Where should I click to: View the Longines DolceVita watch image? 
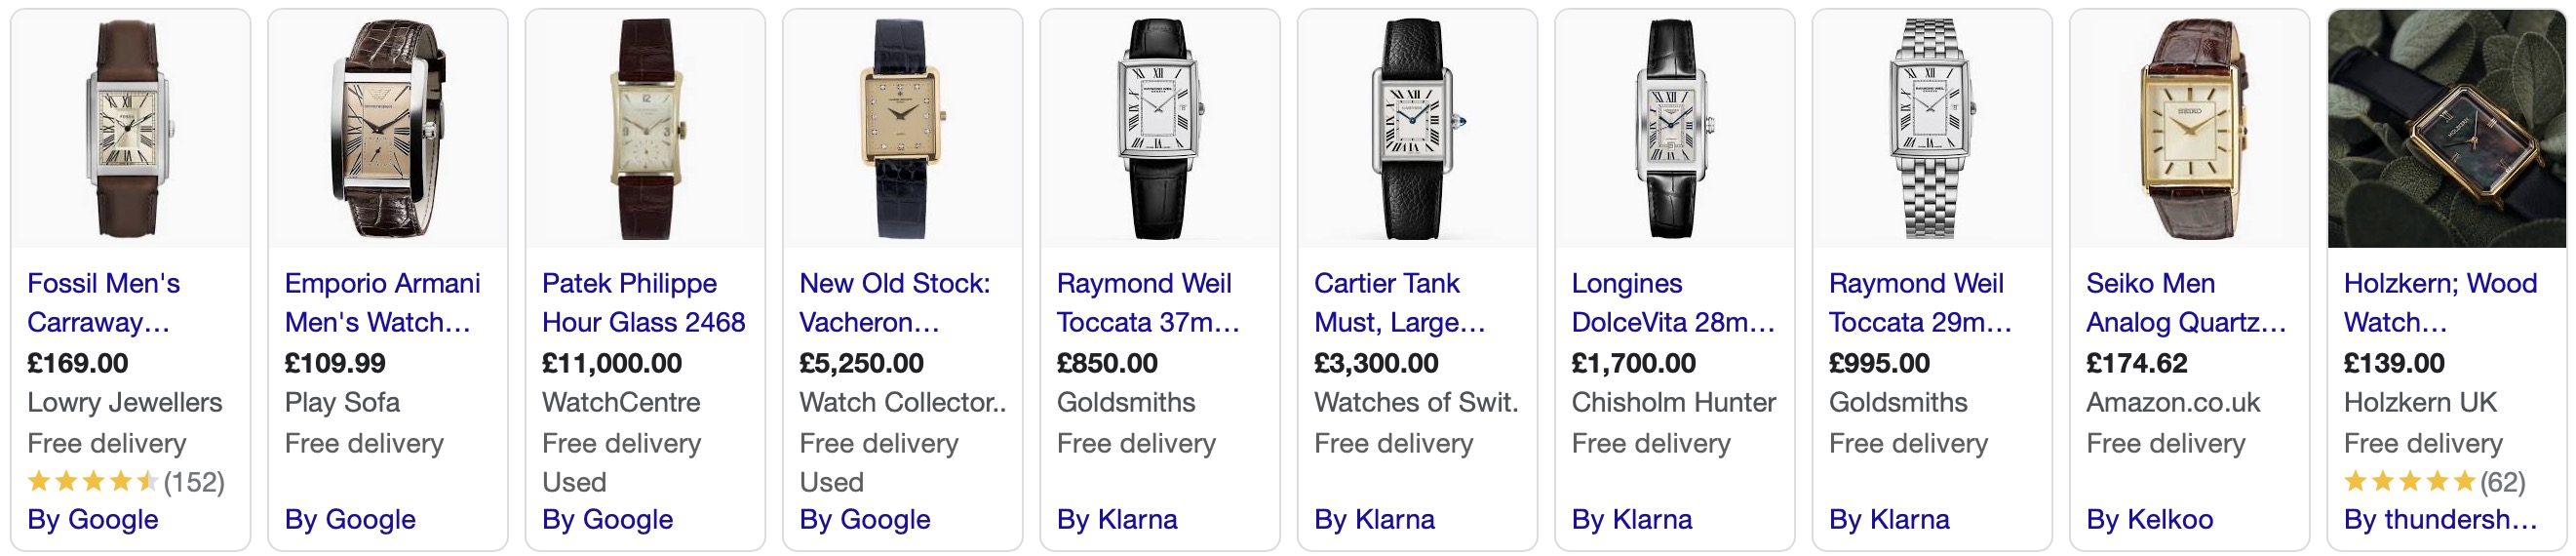(x=1674, y=129)
